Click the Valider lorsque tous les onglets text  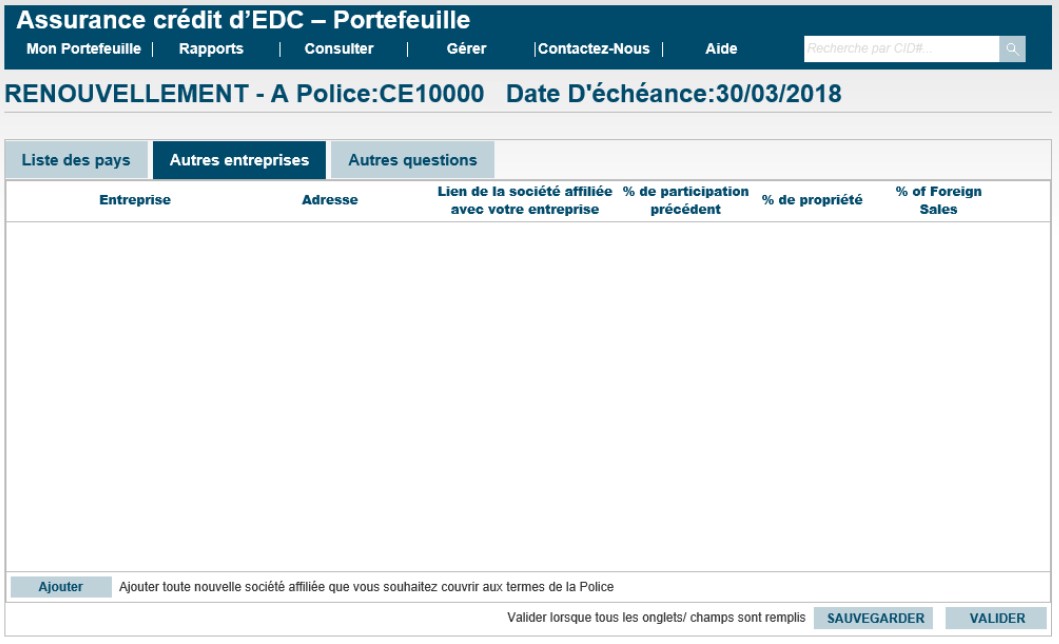pyautogui.click(x=656, y=618)
